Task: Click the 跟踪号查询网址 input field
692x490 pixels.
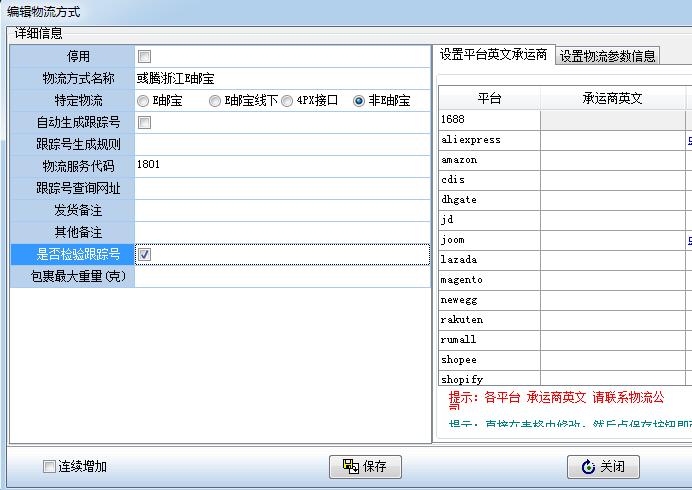Action: point(282,188)
